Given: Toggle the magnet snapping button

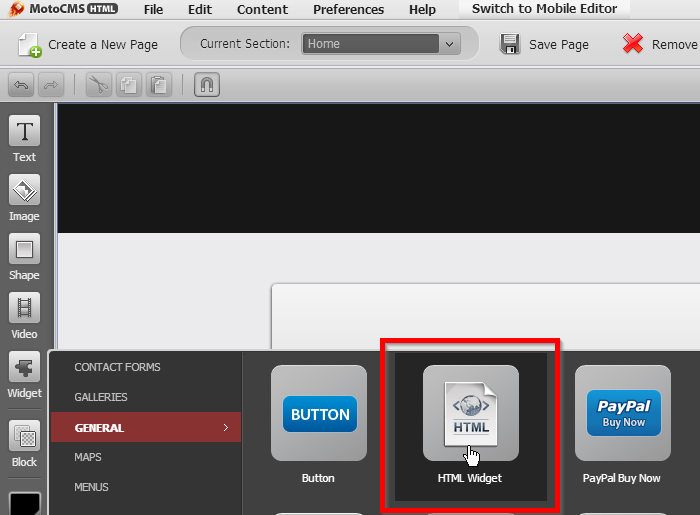Looking at the screenshot, I should point(207,84).
